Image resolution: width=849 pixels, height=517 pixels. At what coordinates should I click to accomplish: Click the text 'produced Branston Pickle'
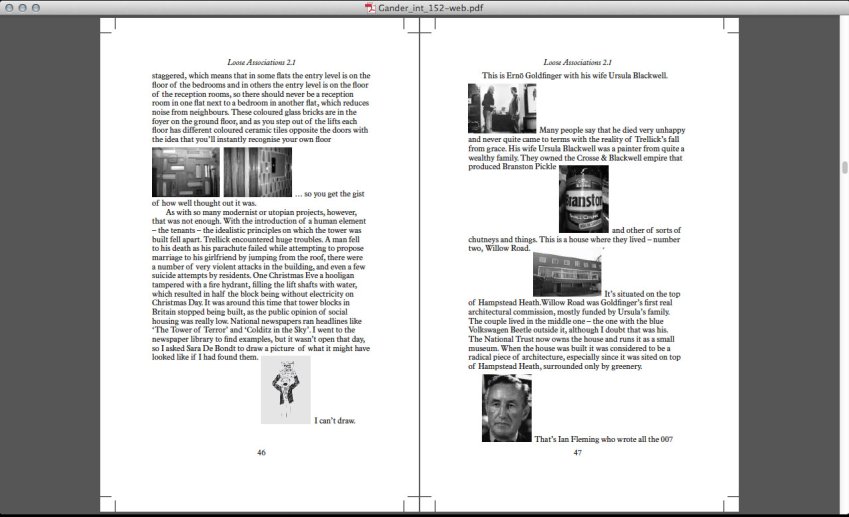pos(512,166)
